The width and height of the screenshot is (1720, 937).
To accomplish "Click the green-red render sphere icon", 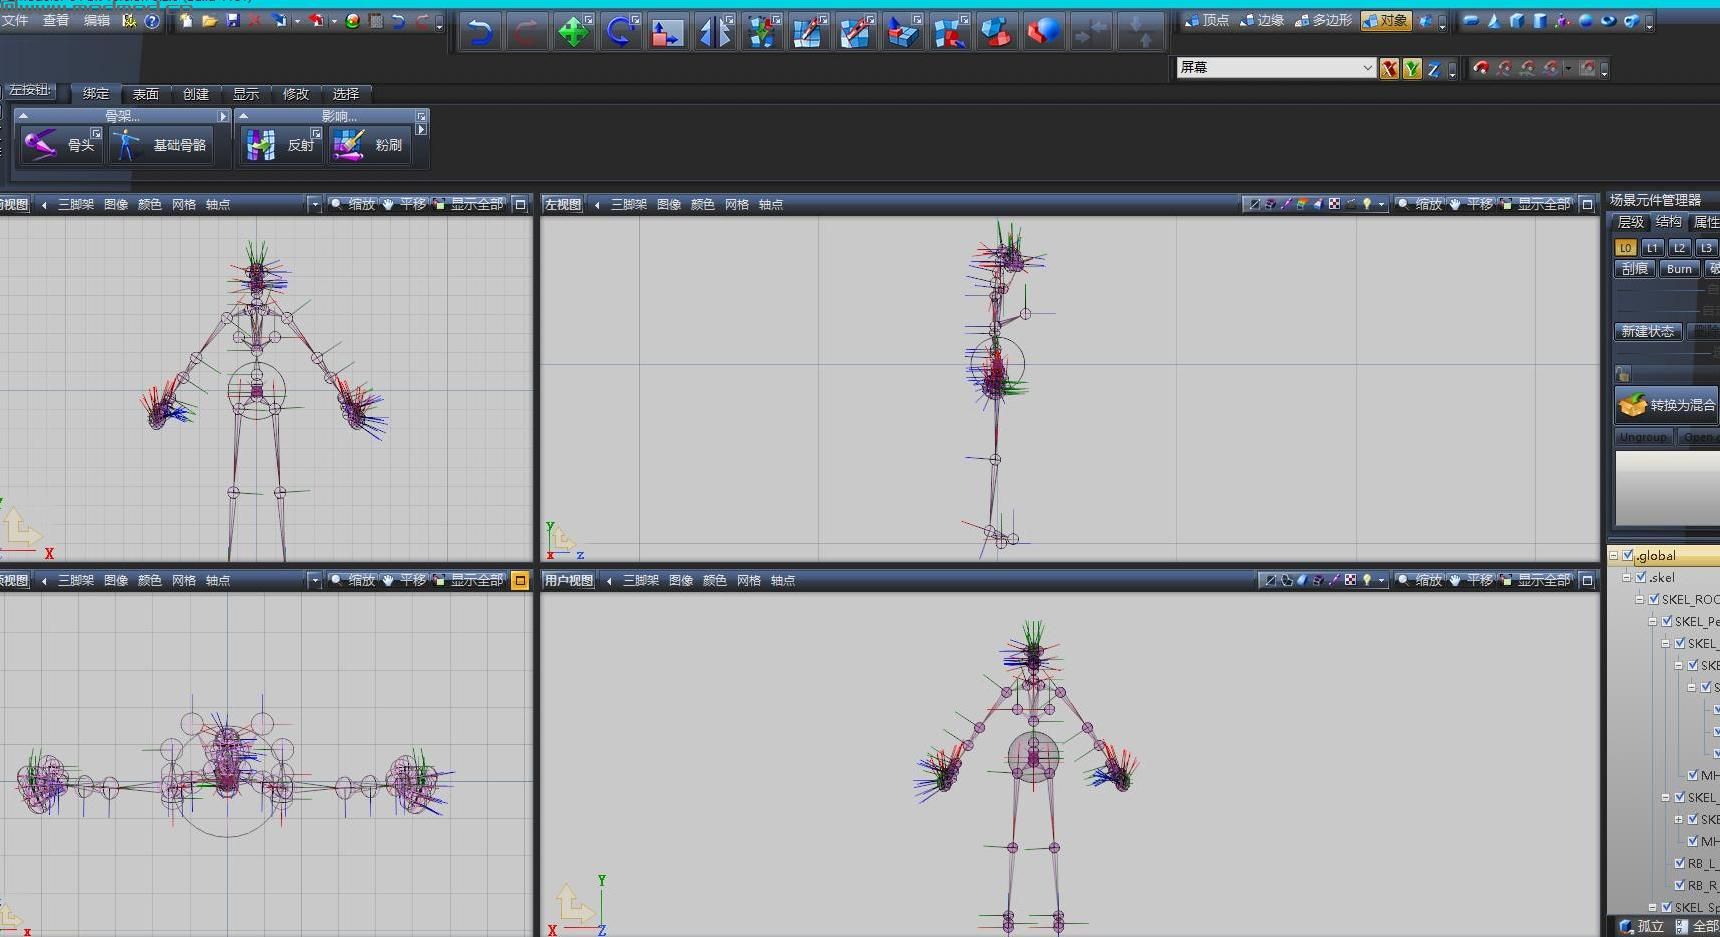I will click(x=352, y=20).
